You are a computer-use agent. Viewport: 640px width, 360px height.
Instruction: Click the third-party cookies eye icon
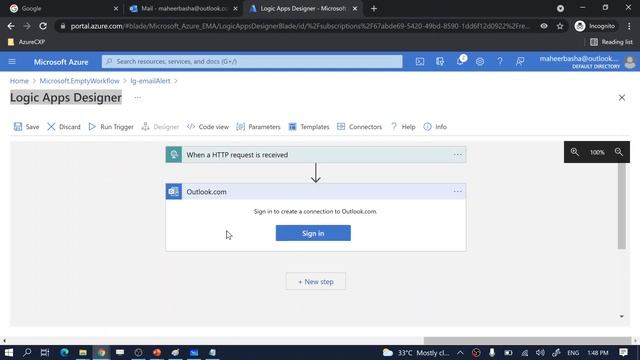[544, 26]
